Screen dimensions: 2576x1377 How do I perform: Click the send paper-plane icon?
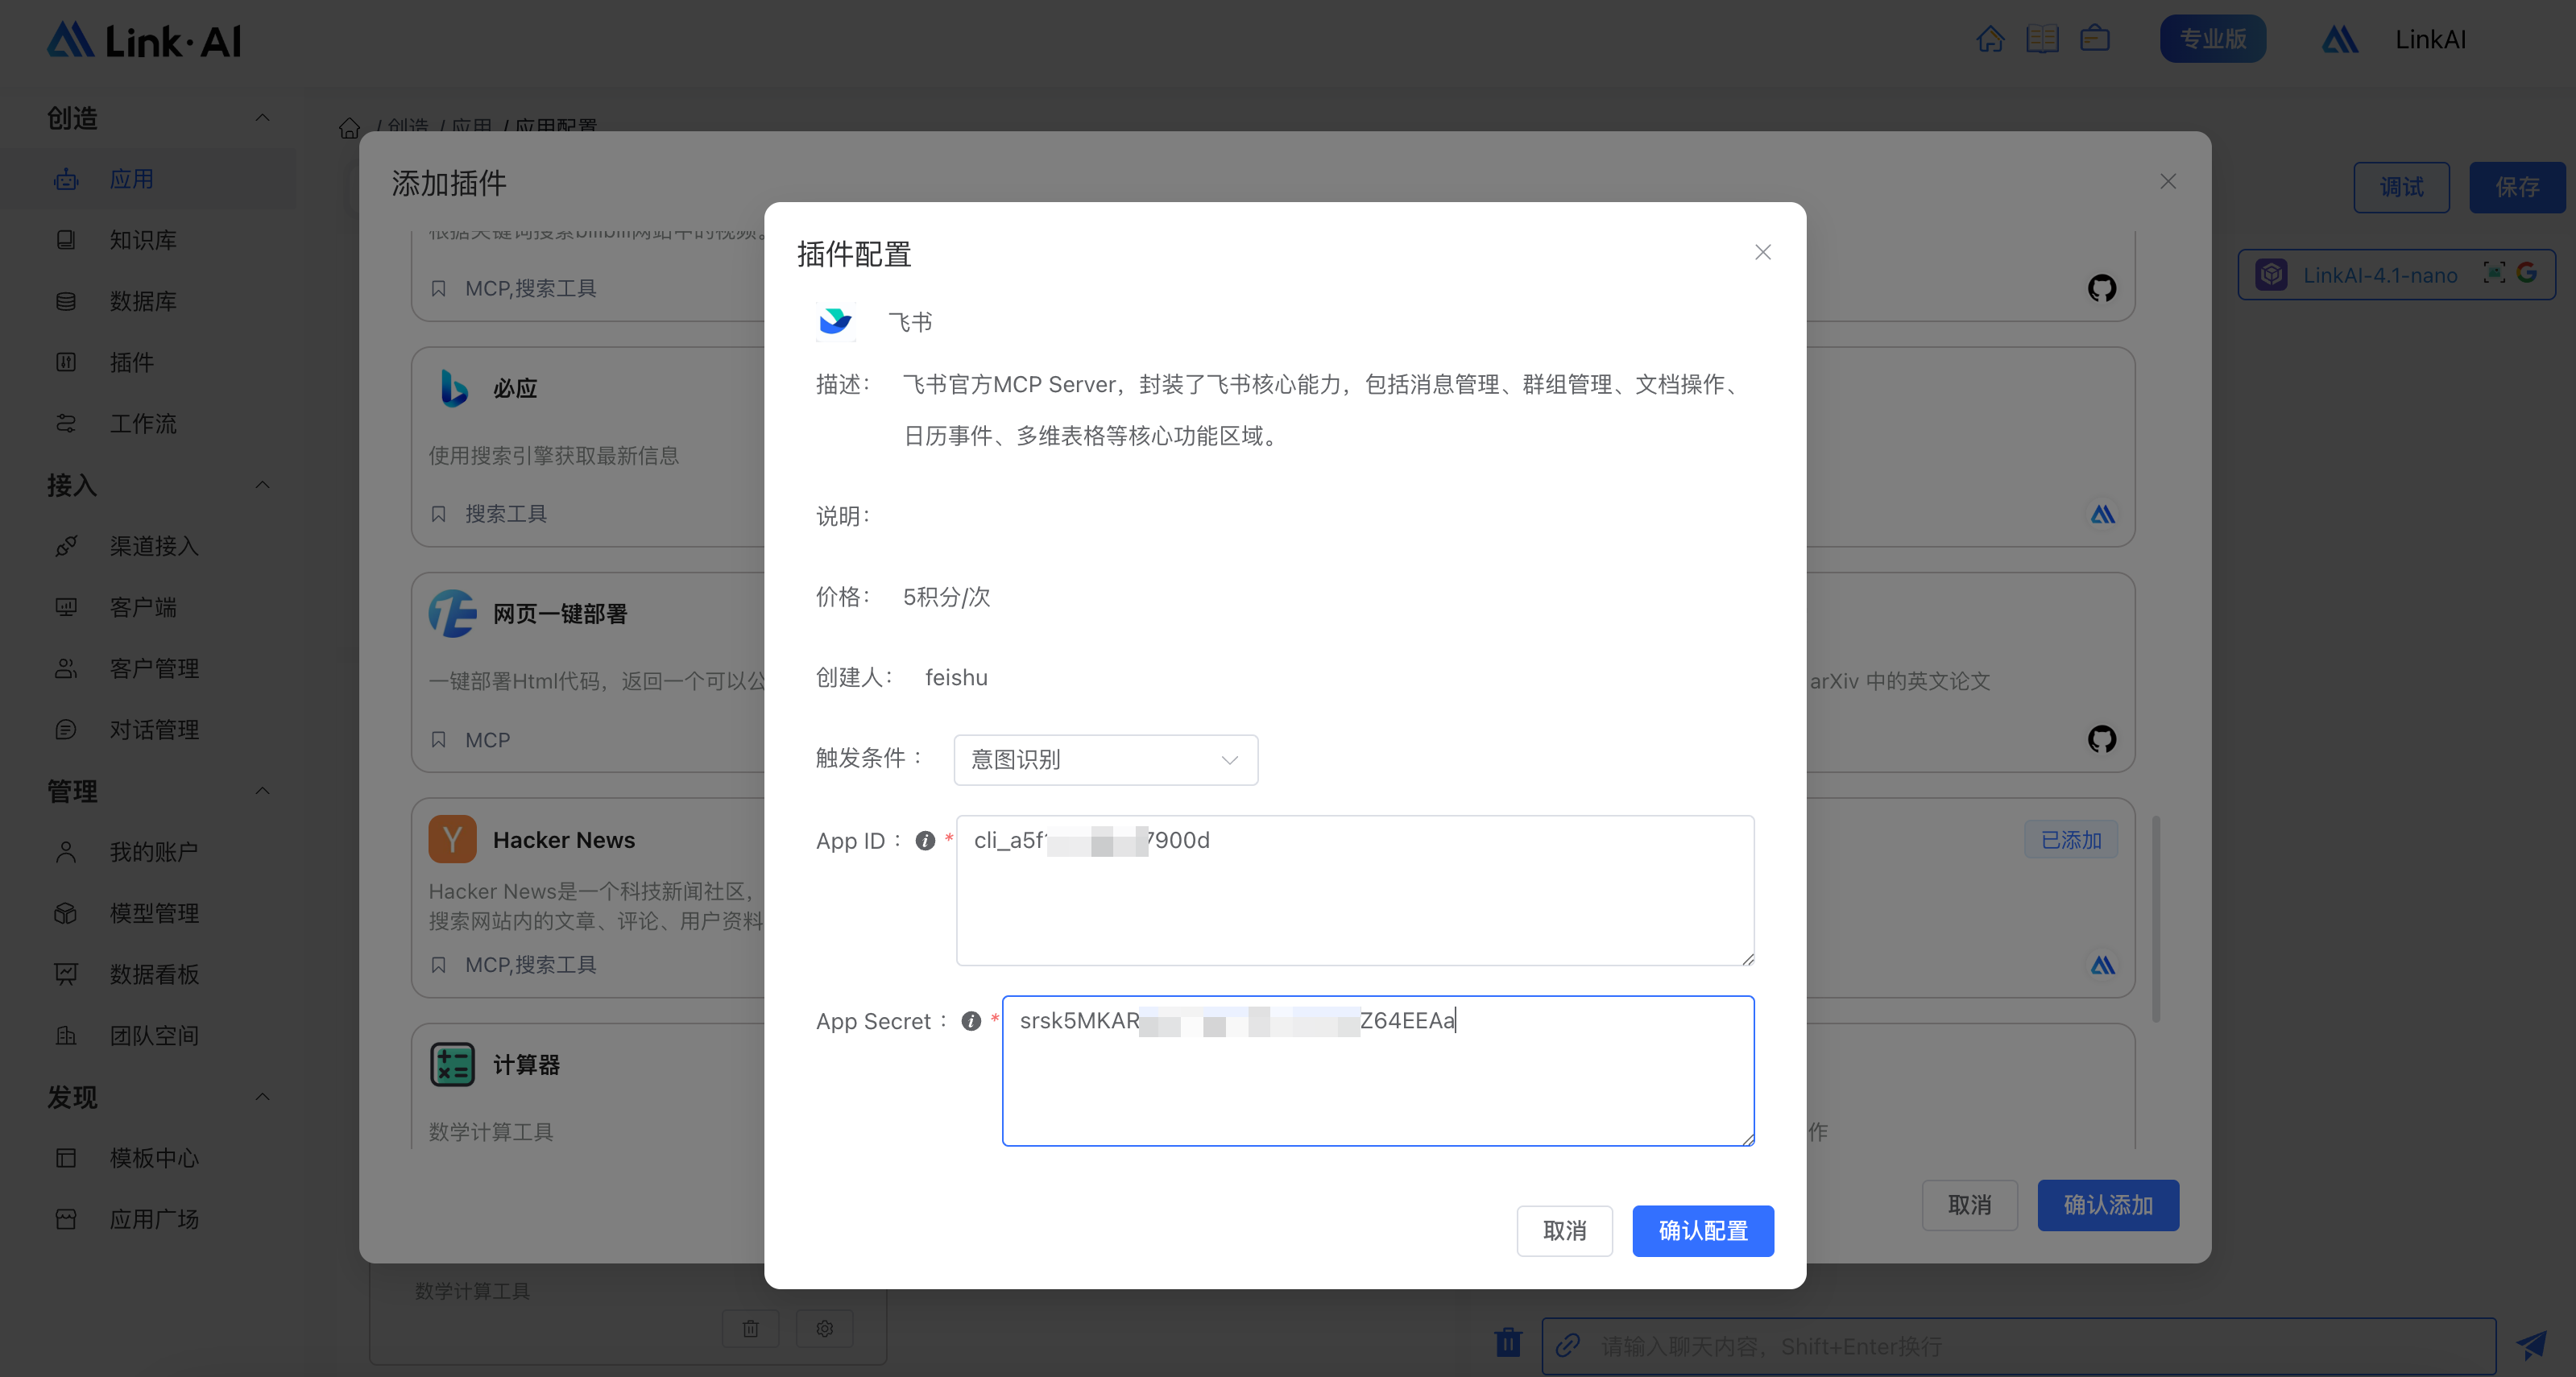(x=2532, y=1345)
